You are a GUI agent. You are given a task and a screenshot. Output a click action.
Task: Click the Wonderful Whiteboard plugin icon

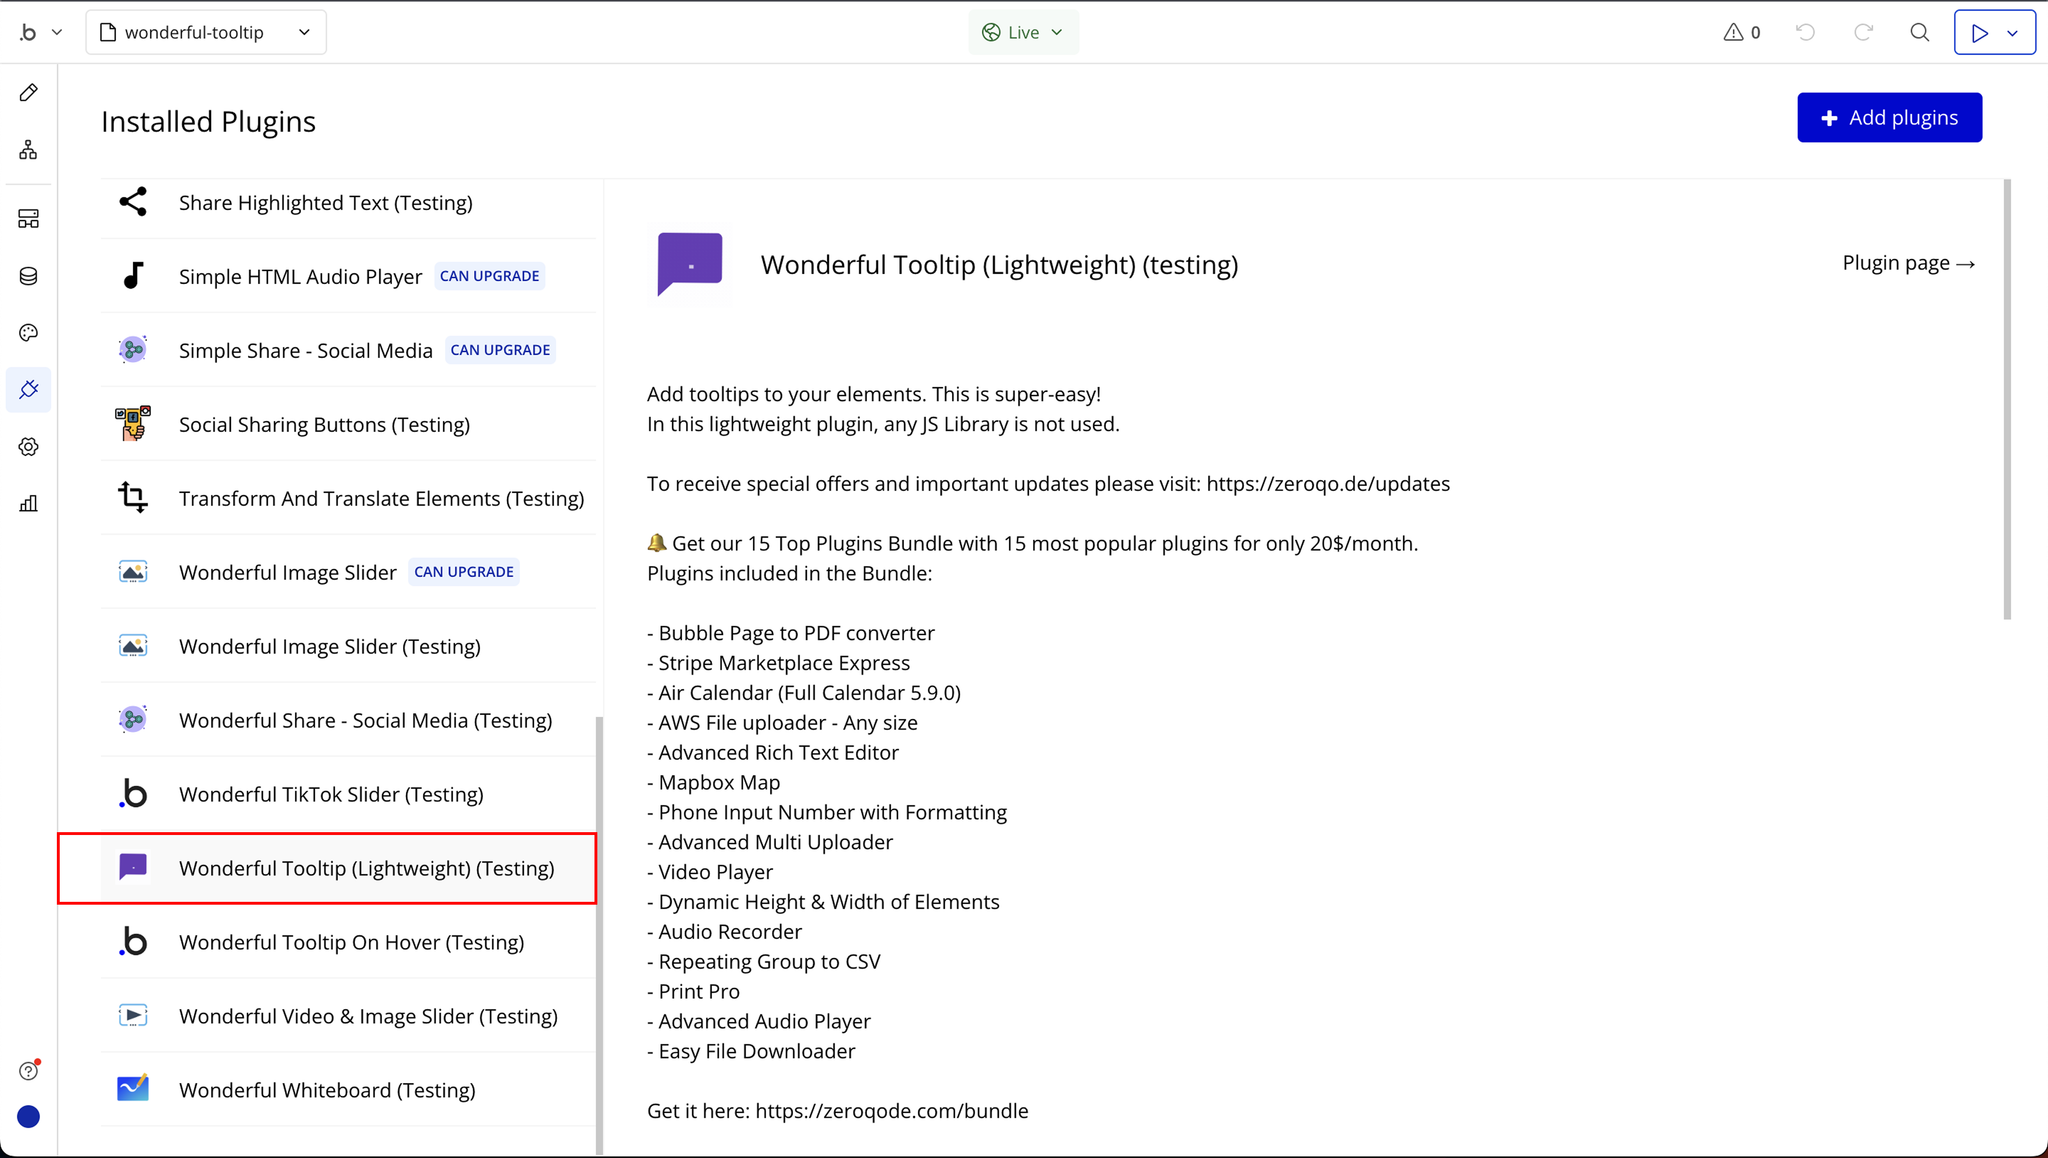[133, 1088]
